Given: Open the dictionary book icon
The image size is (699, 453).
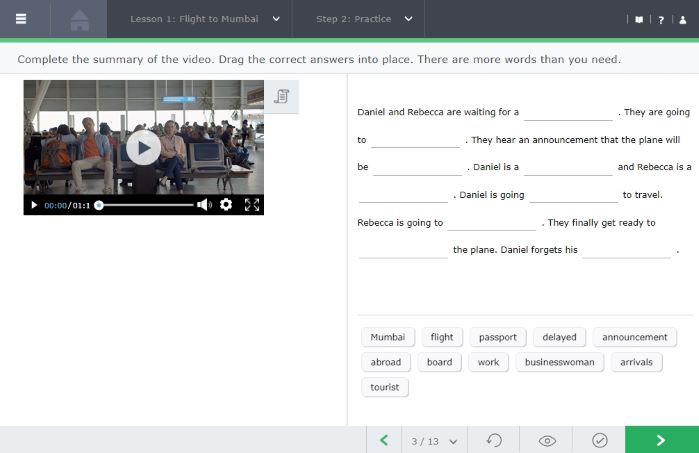Looking at the screenshot, I should (x=639, y=19).
